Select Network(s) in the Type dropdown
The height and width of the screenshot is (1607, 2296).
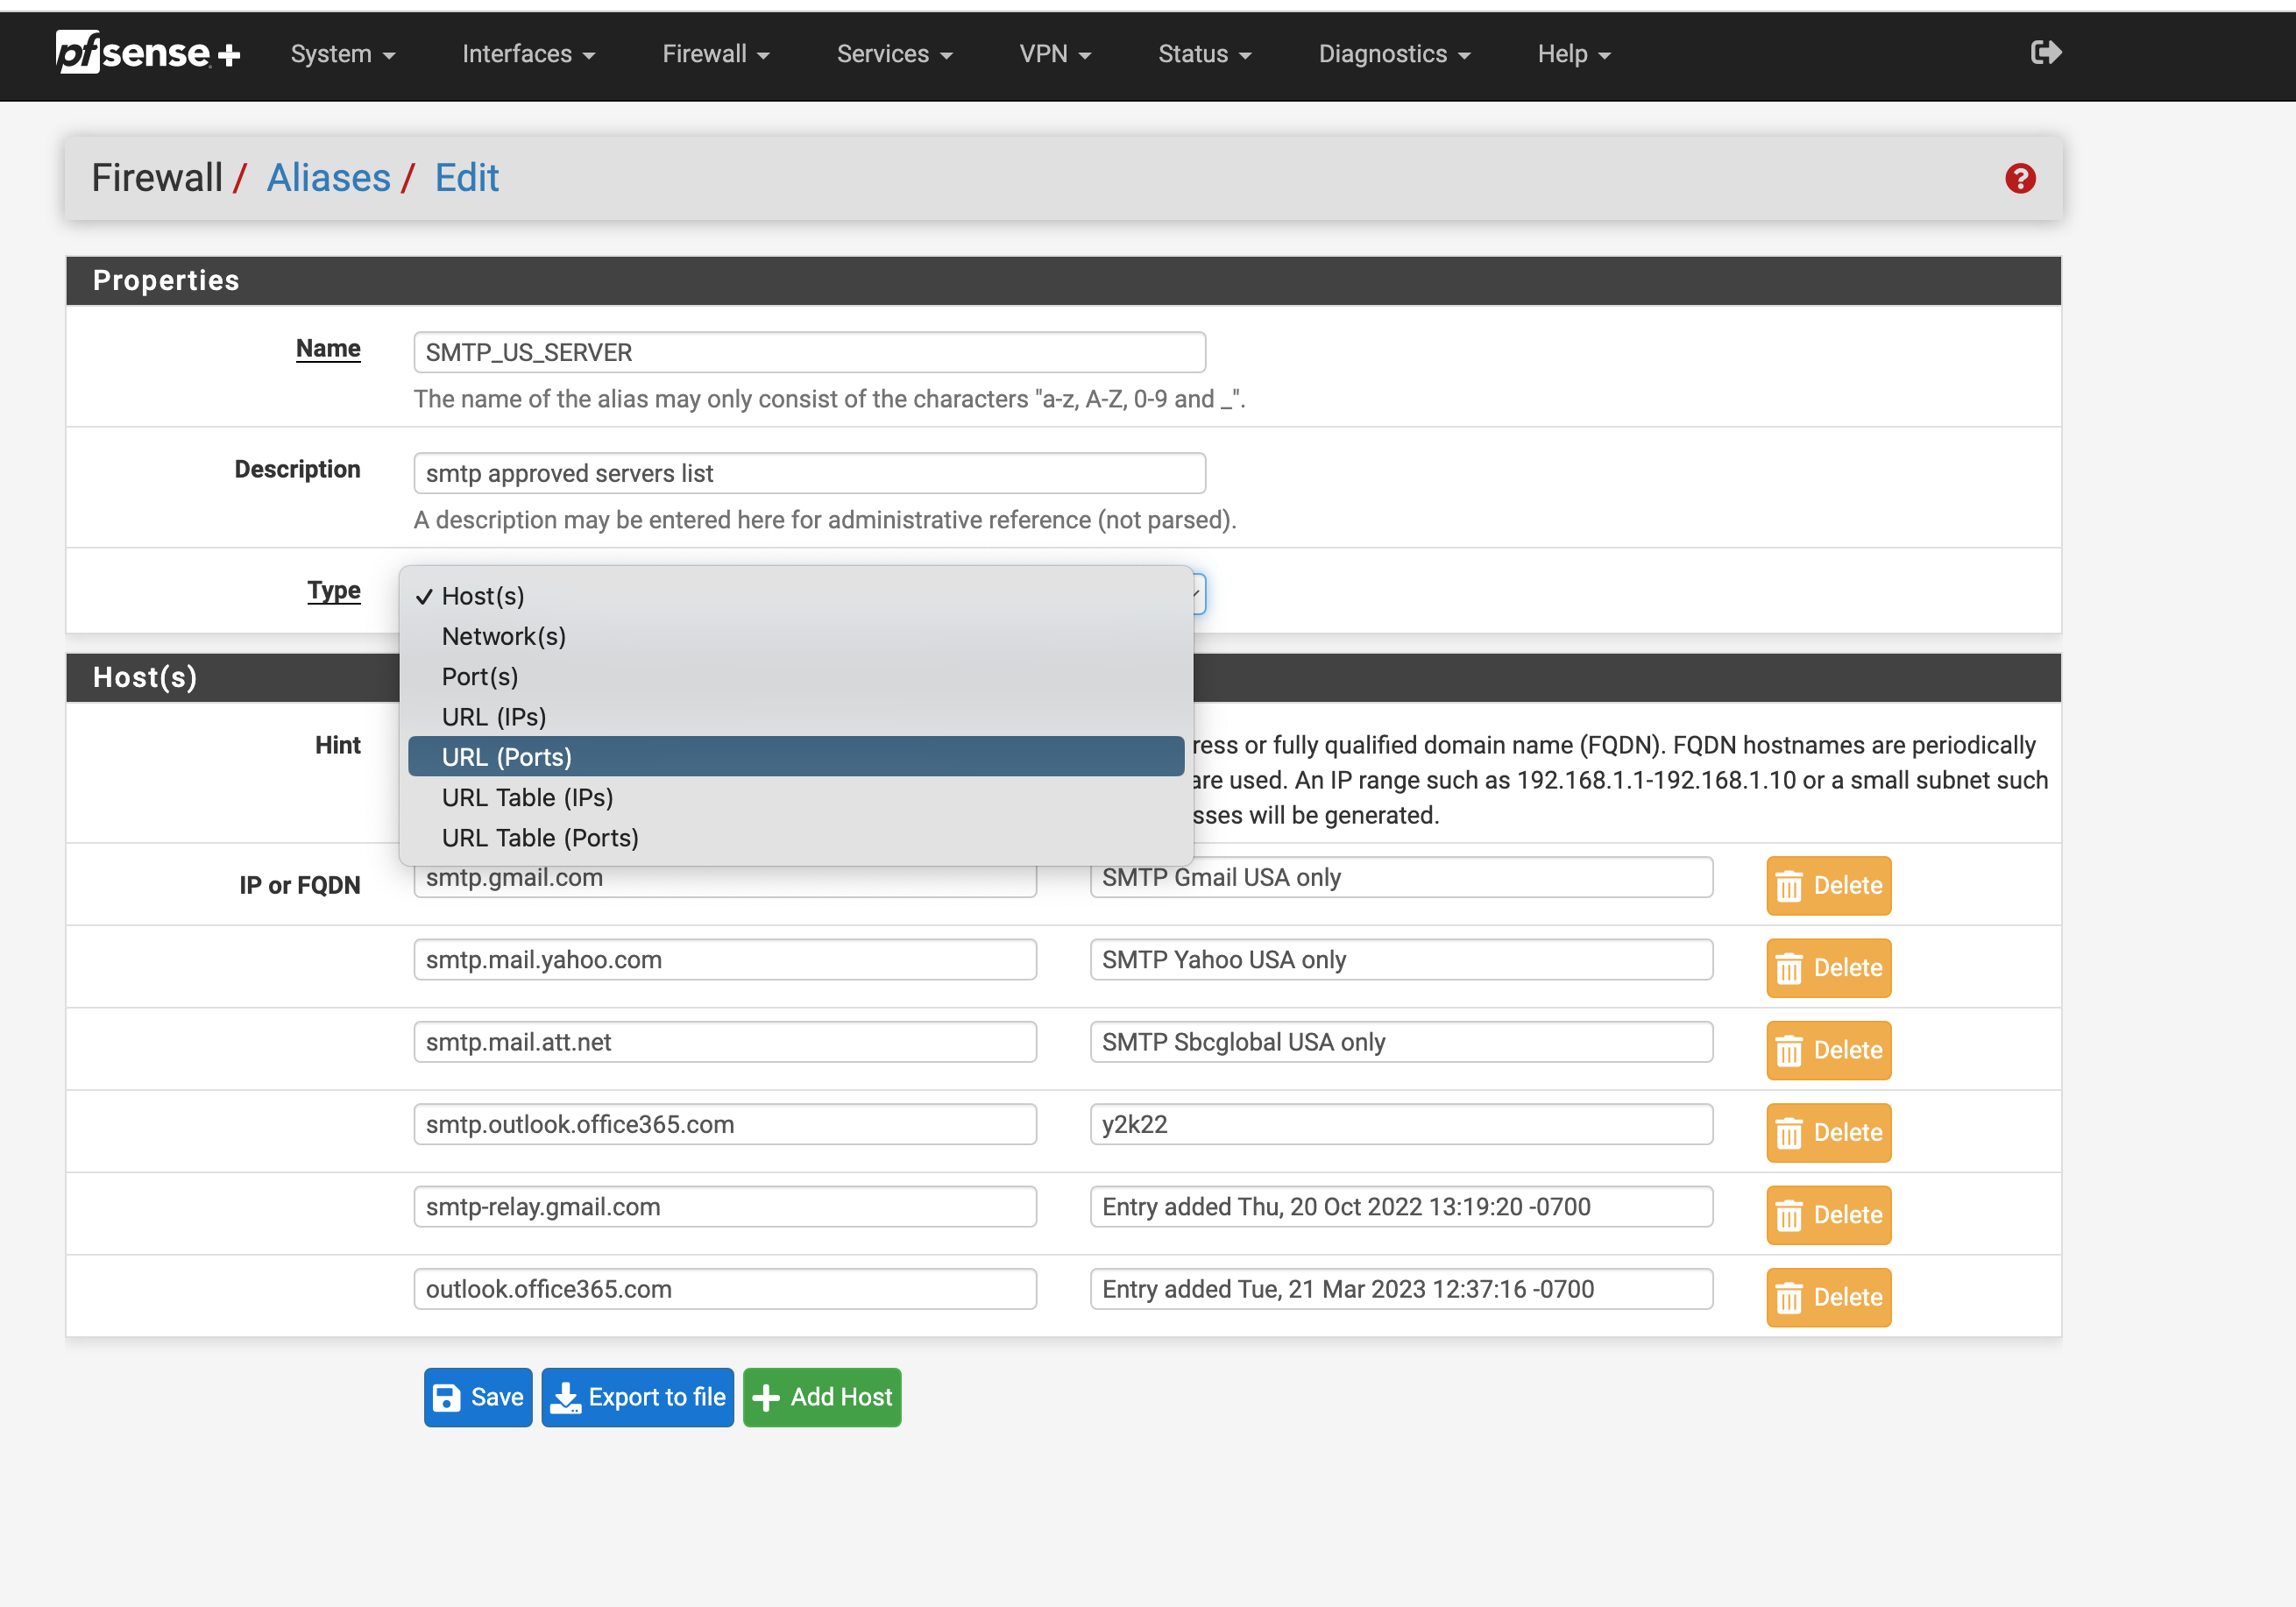[x=503, y=636]
